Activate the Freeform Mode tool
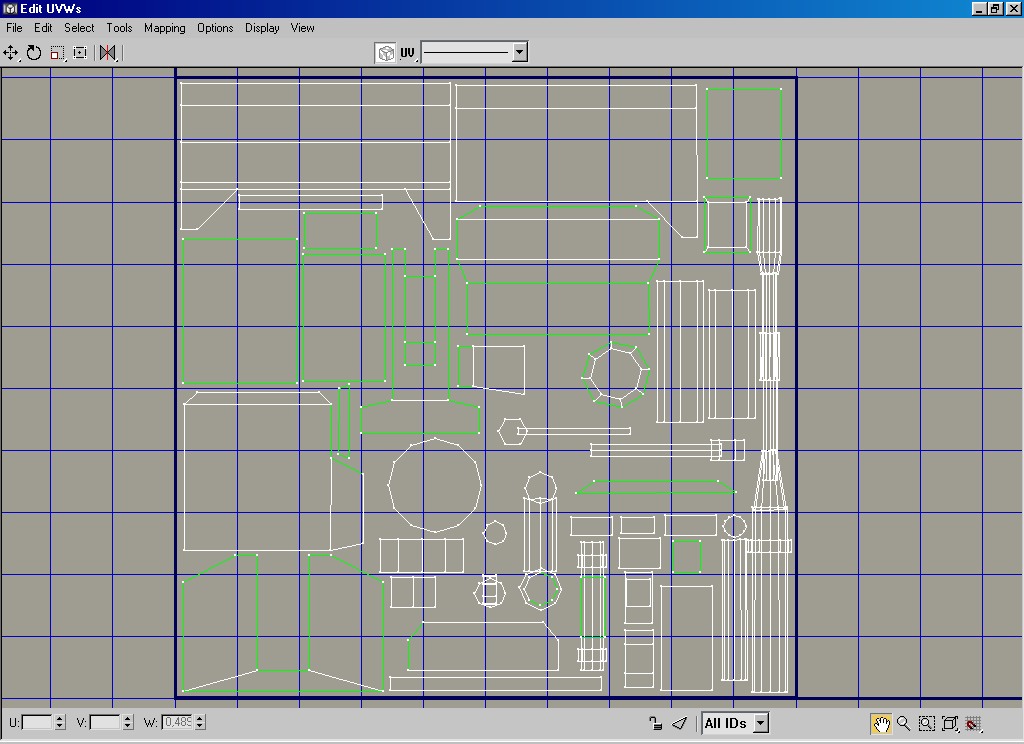1024x744 pixels. (x=80, y=53)
